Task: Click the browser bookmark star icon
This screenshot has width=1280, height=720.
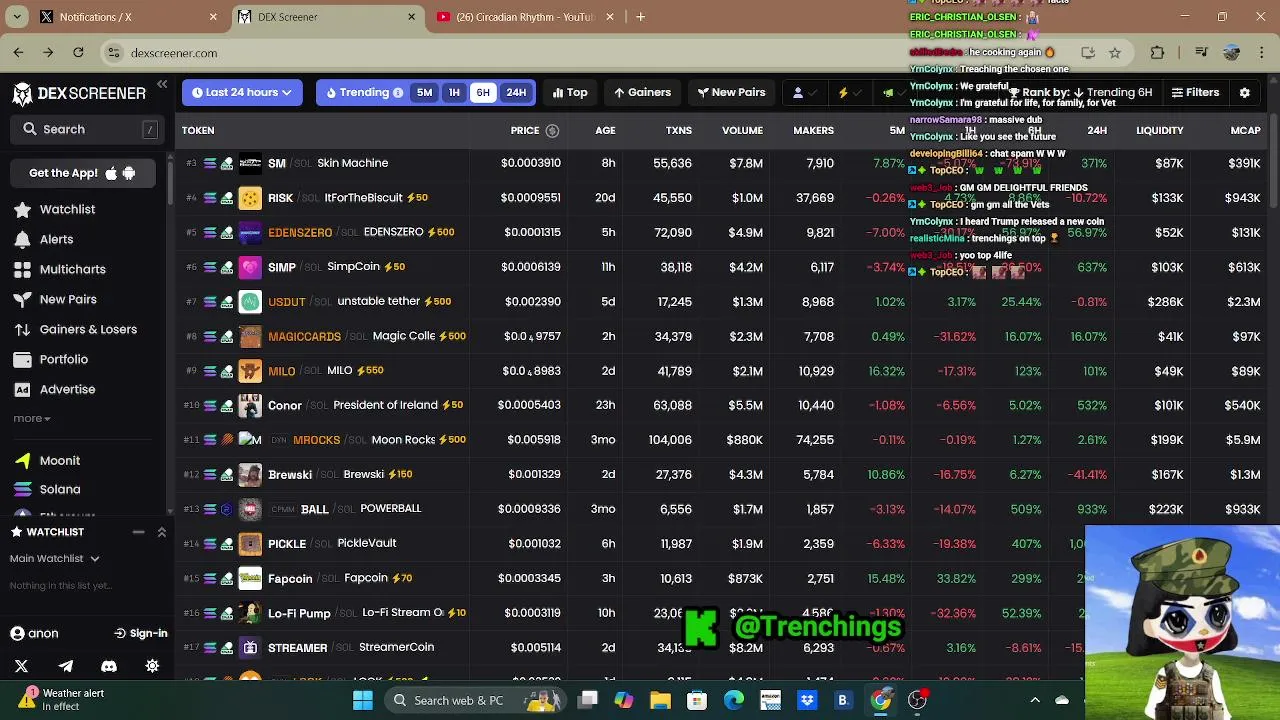Action: [x=1115, y=53]
